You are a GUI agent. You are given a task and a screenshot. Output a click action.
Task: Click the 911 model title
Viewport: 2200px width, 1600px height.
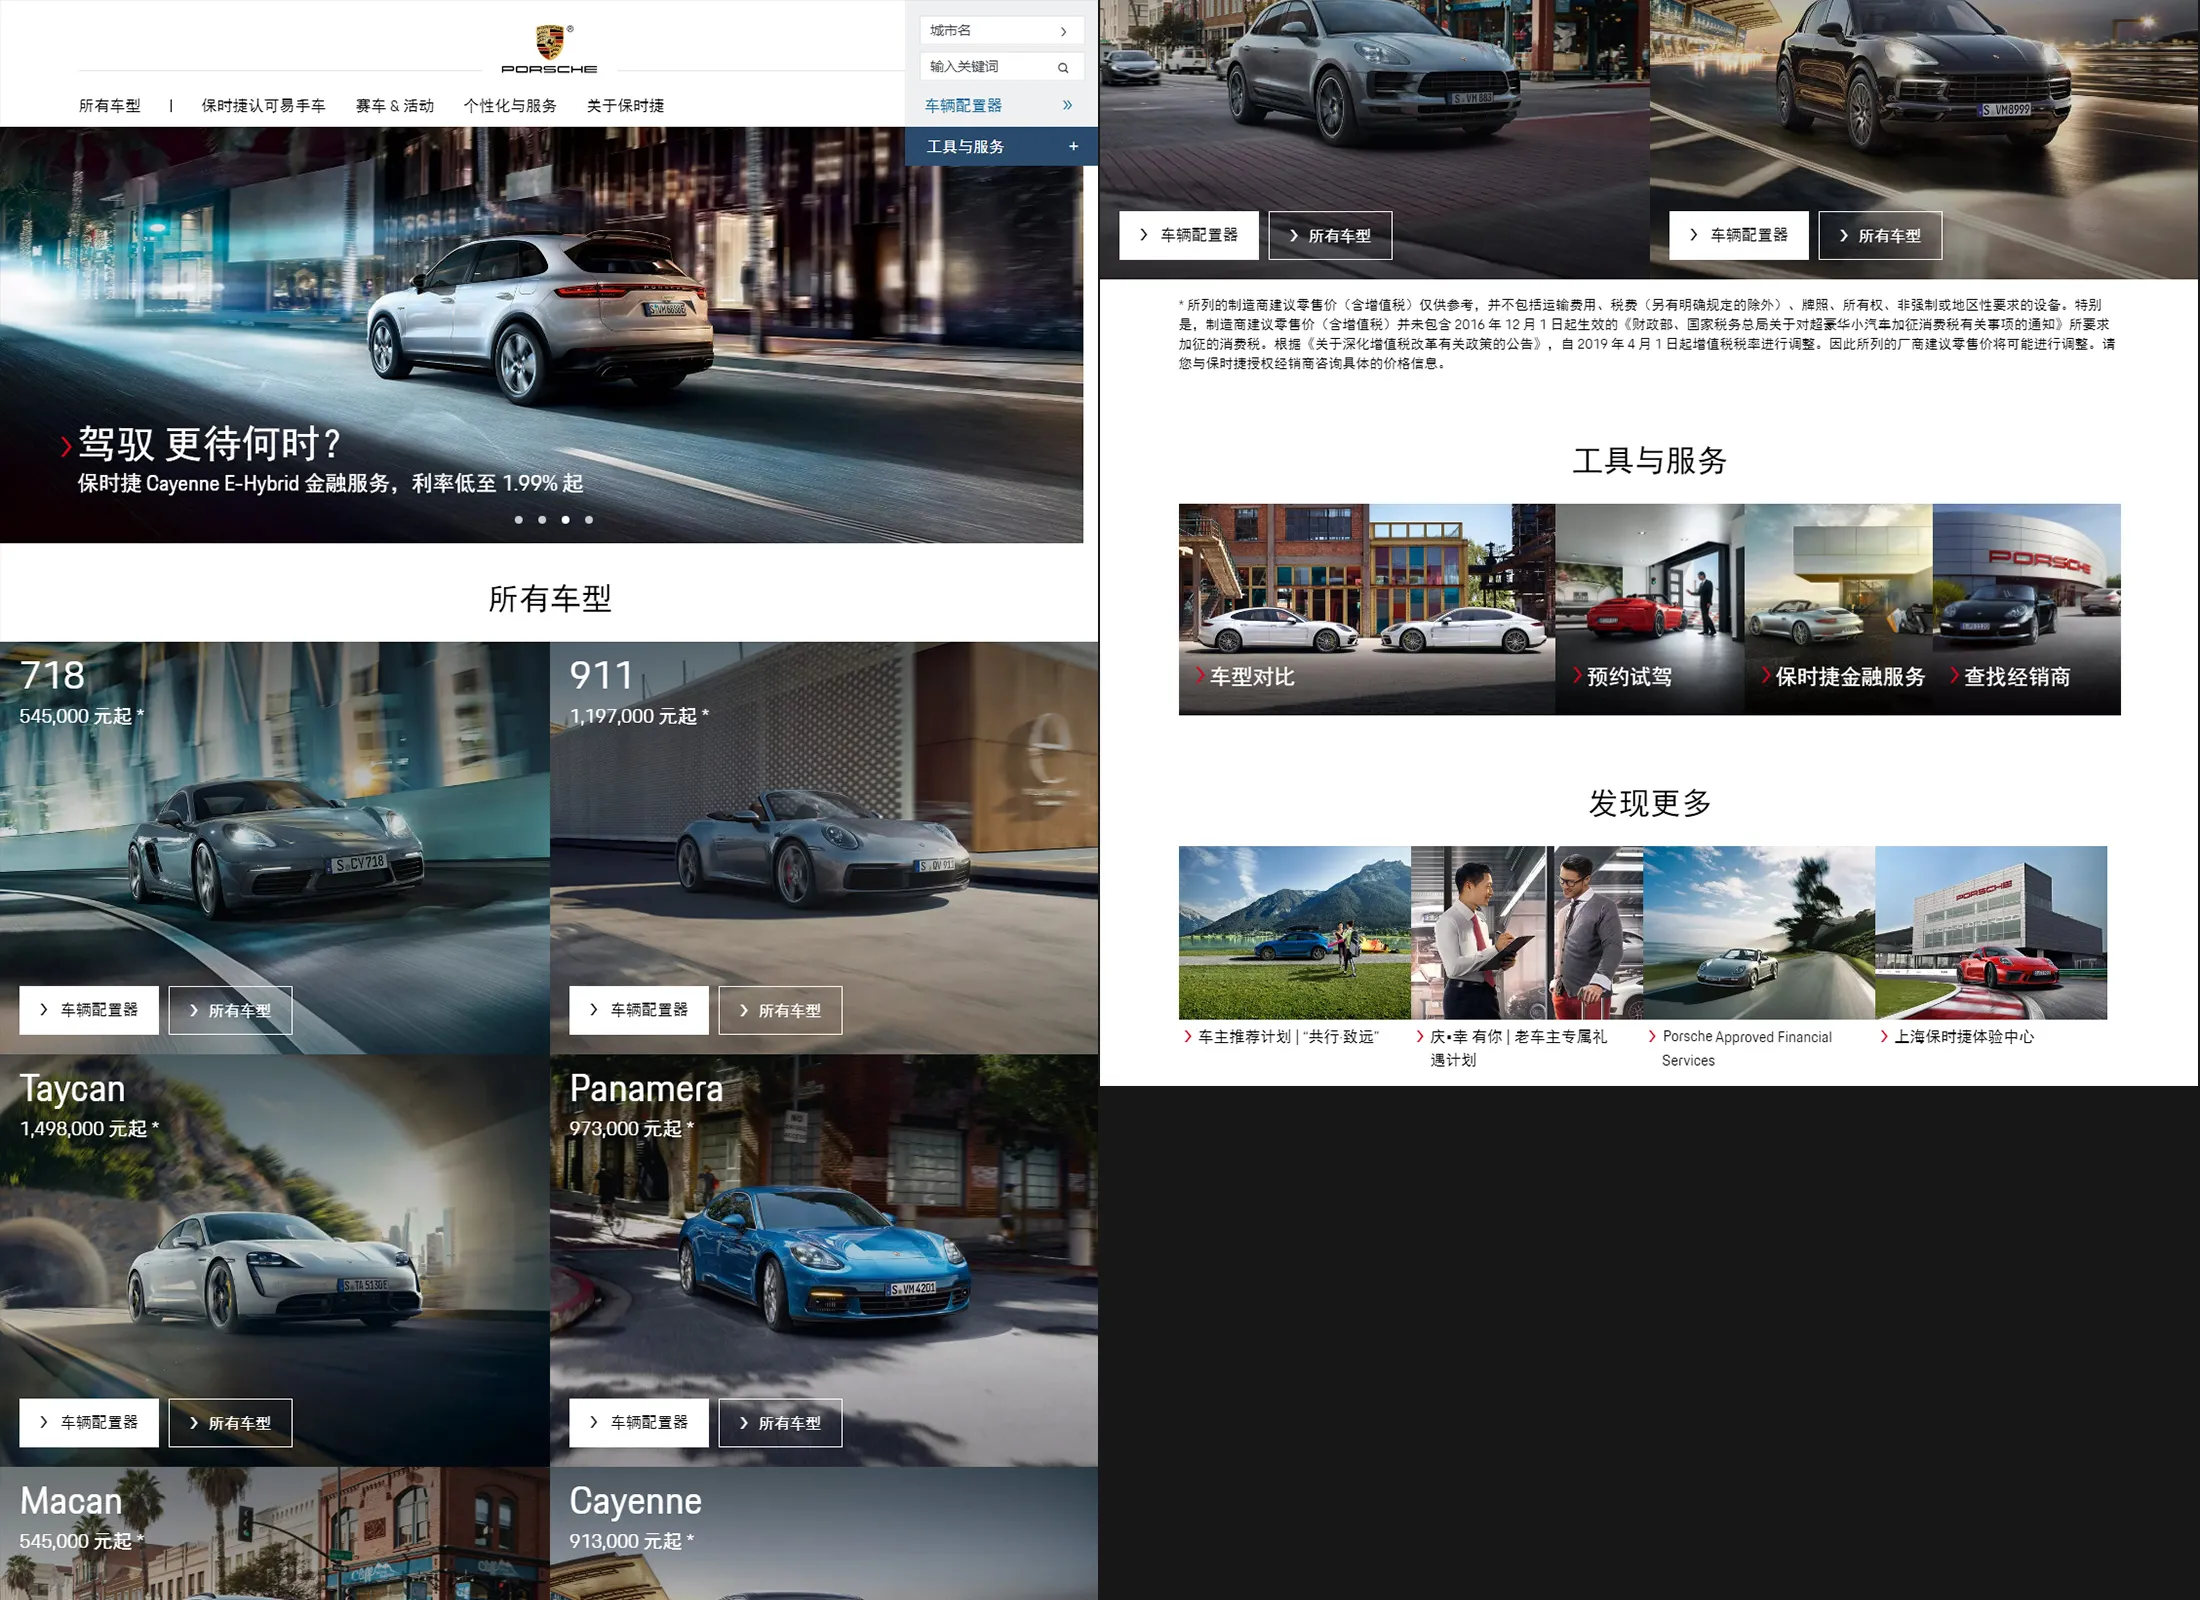coord(601,675)
